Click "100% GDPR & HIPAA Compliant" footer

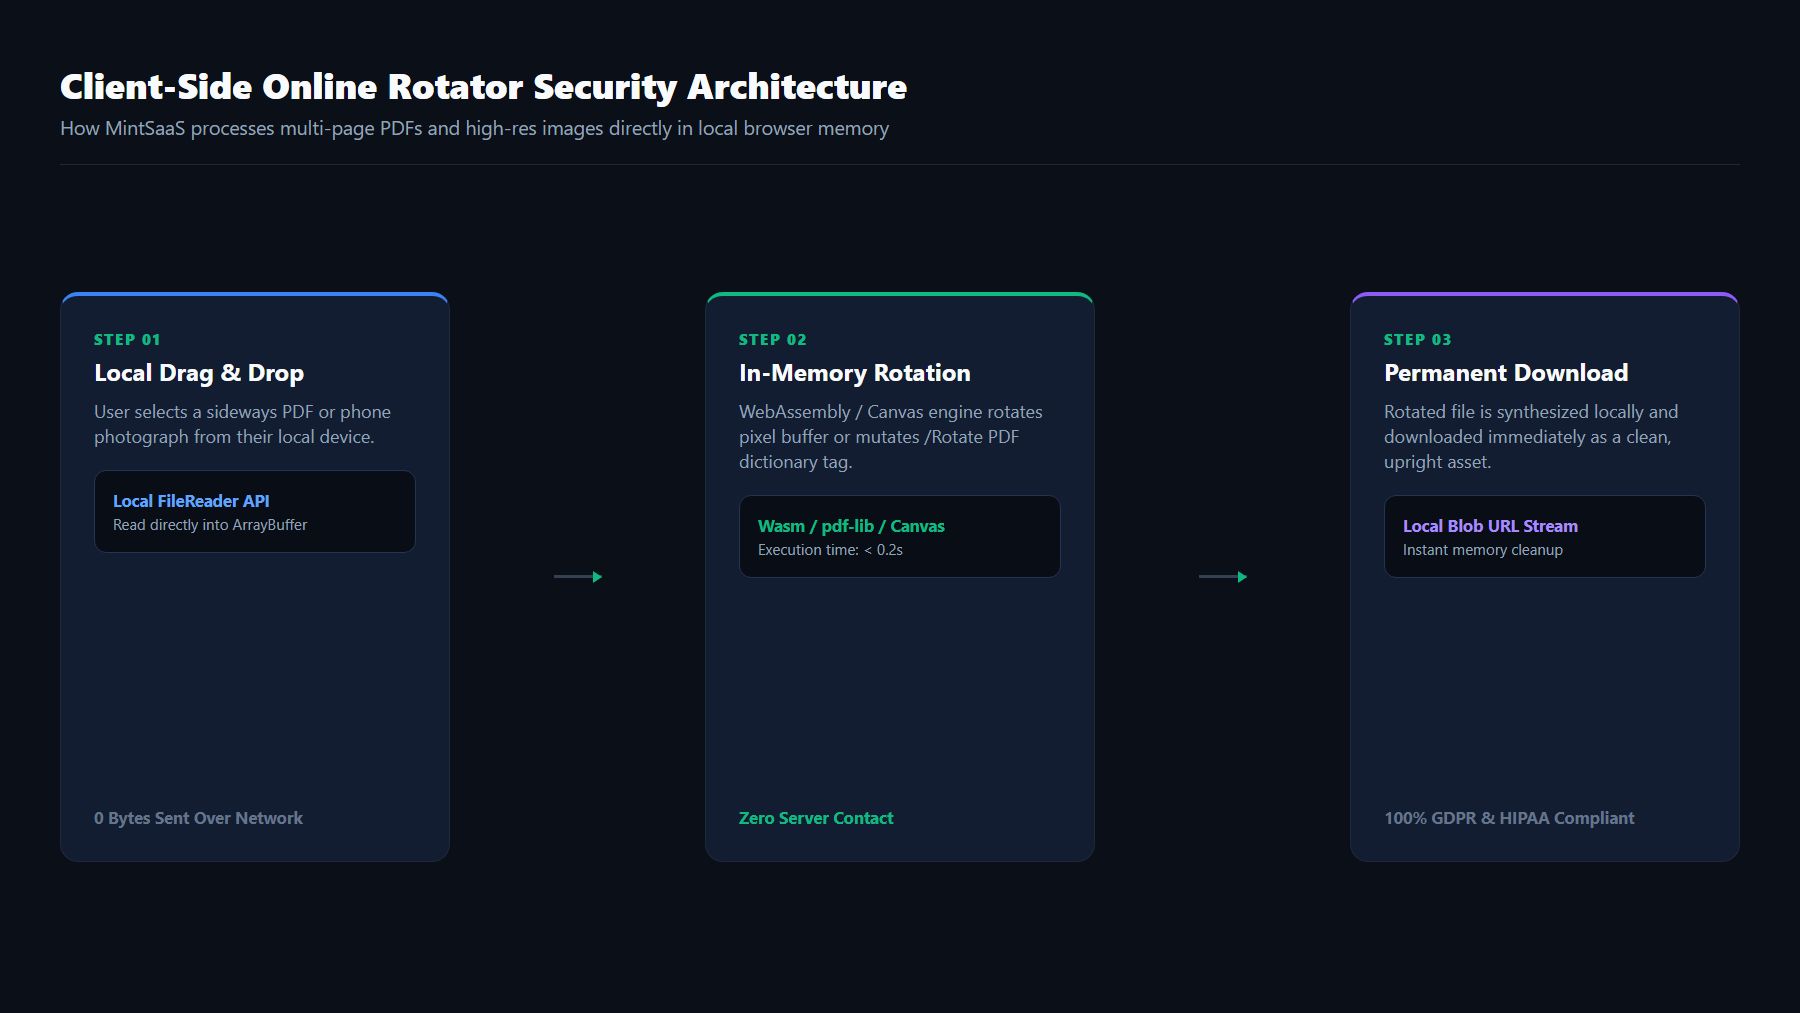pyautogui.click(x=1509, y=818)
